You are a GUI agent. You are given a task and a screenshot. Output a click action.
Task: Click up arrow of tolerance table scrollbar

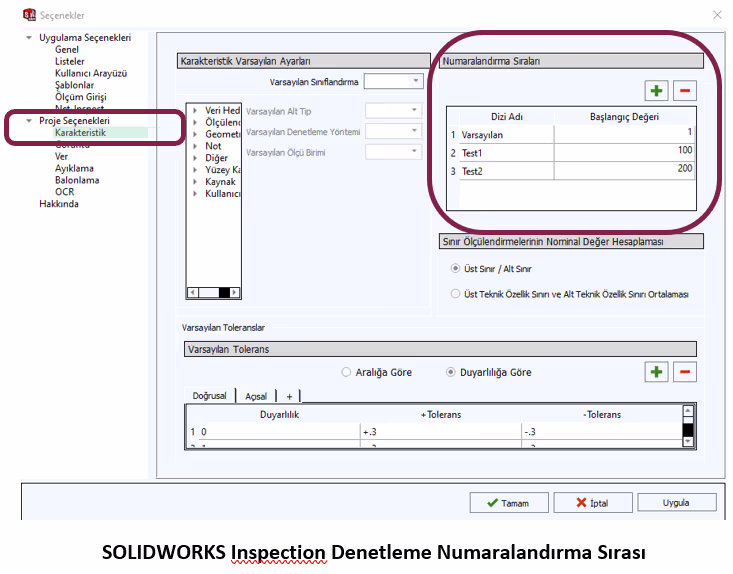pos(688,411)
